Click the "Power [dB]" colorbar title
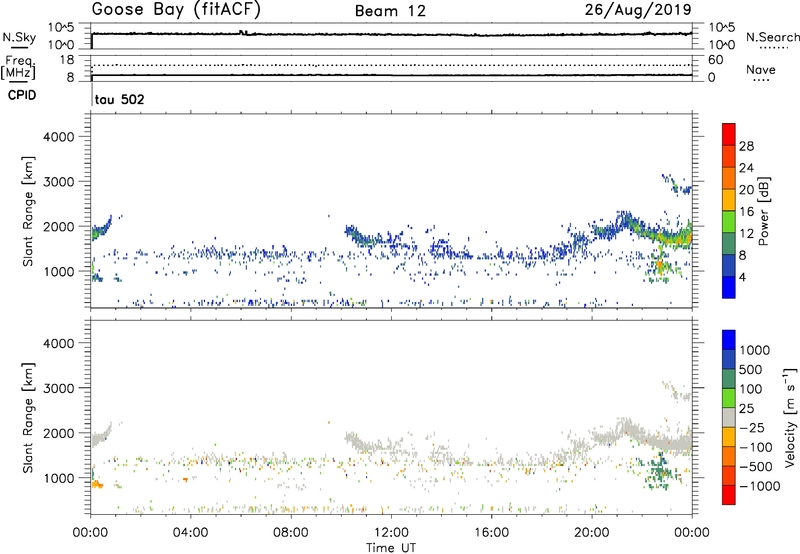800x554 pixels. coord(763,211)
